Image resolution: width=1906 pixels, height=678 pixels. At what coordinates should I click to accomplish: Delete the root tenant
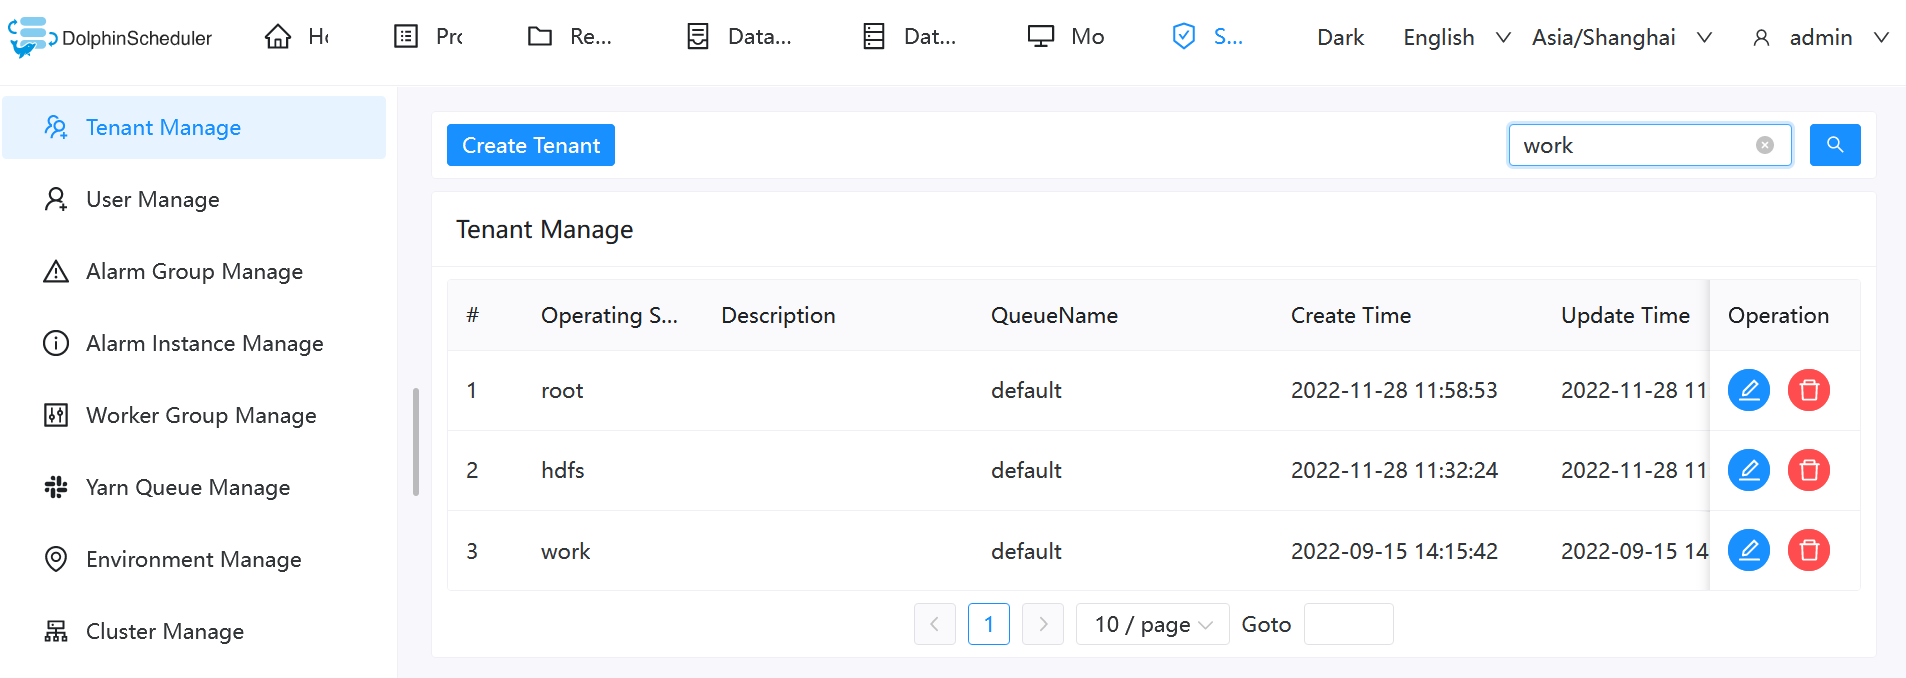(x=1809, y=390)
